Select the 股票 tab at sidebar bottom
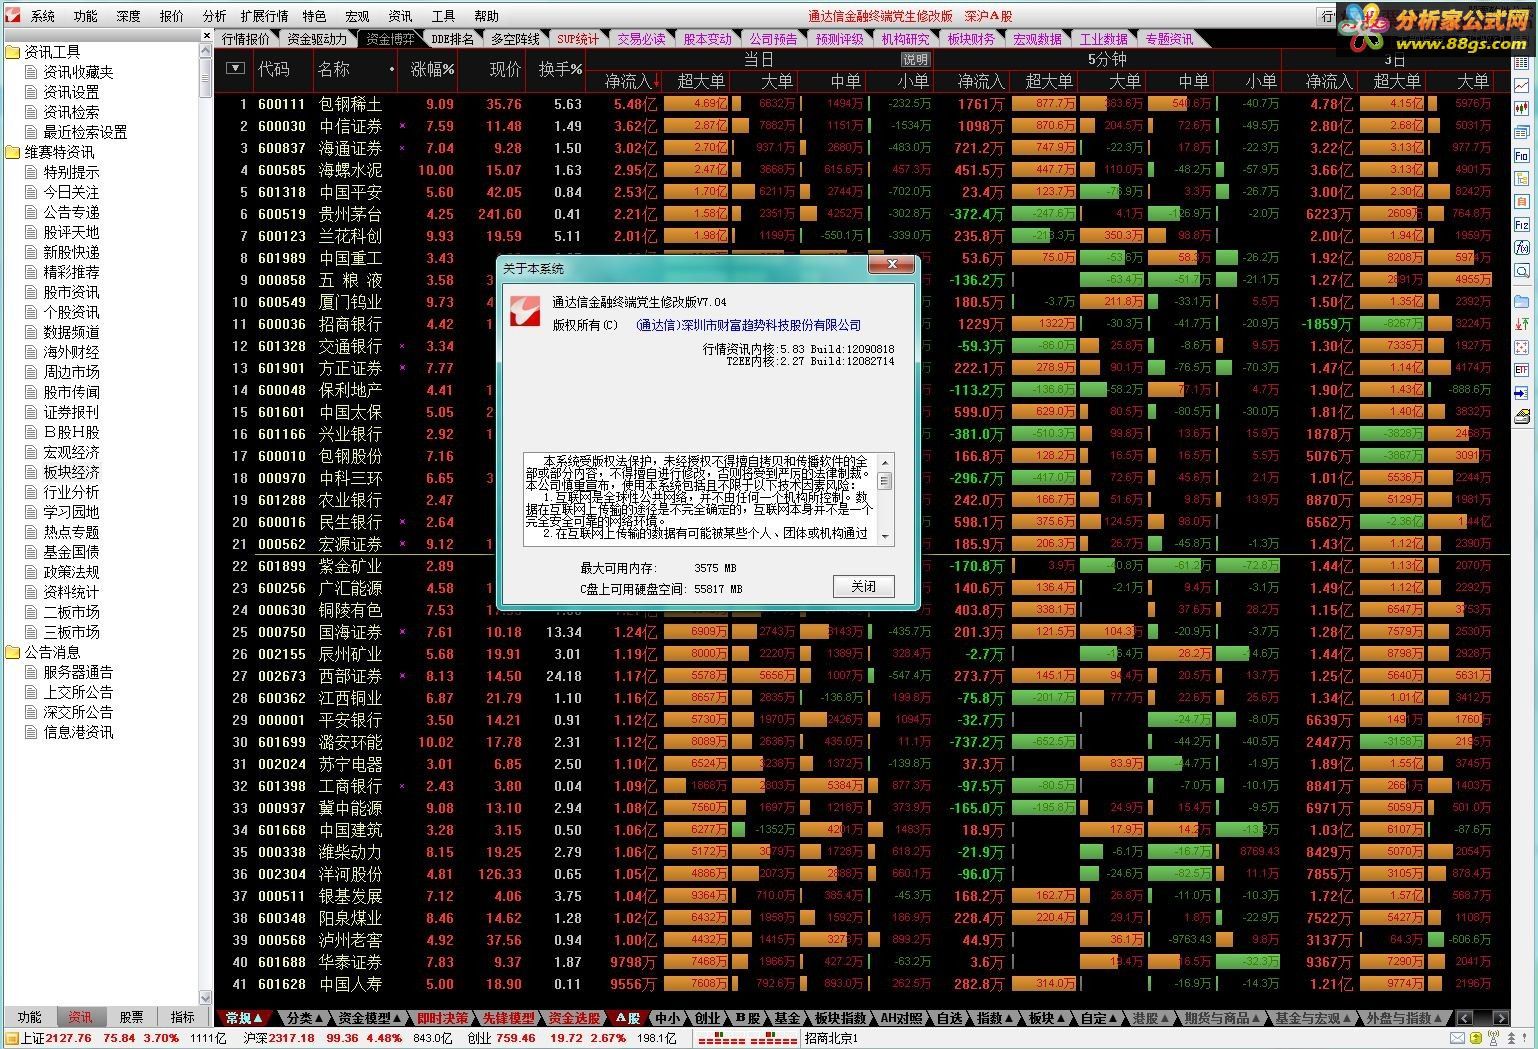This screenshot has height=1049, width=1538. [131, 1017]
